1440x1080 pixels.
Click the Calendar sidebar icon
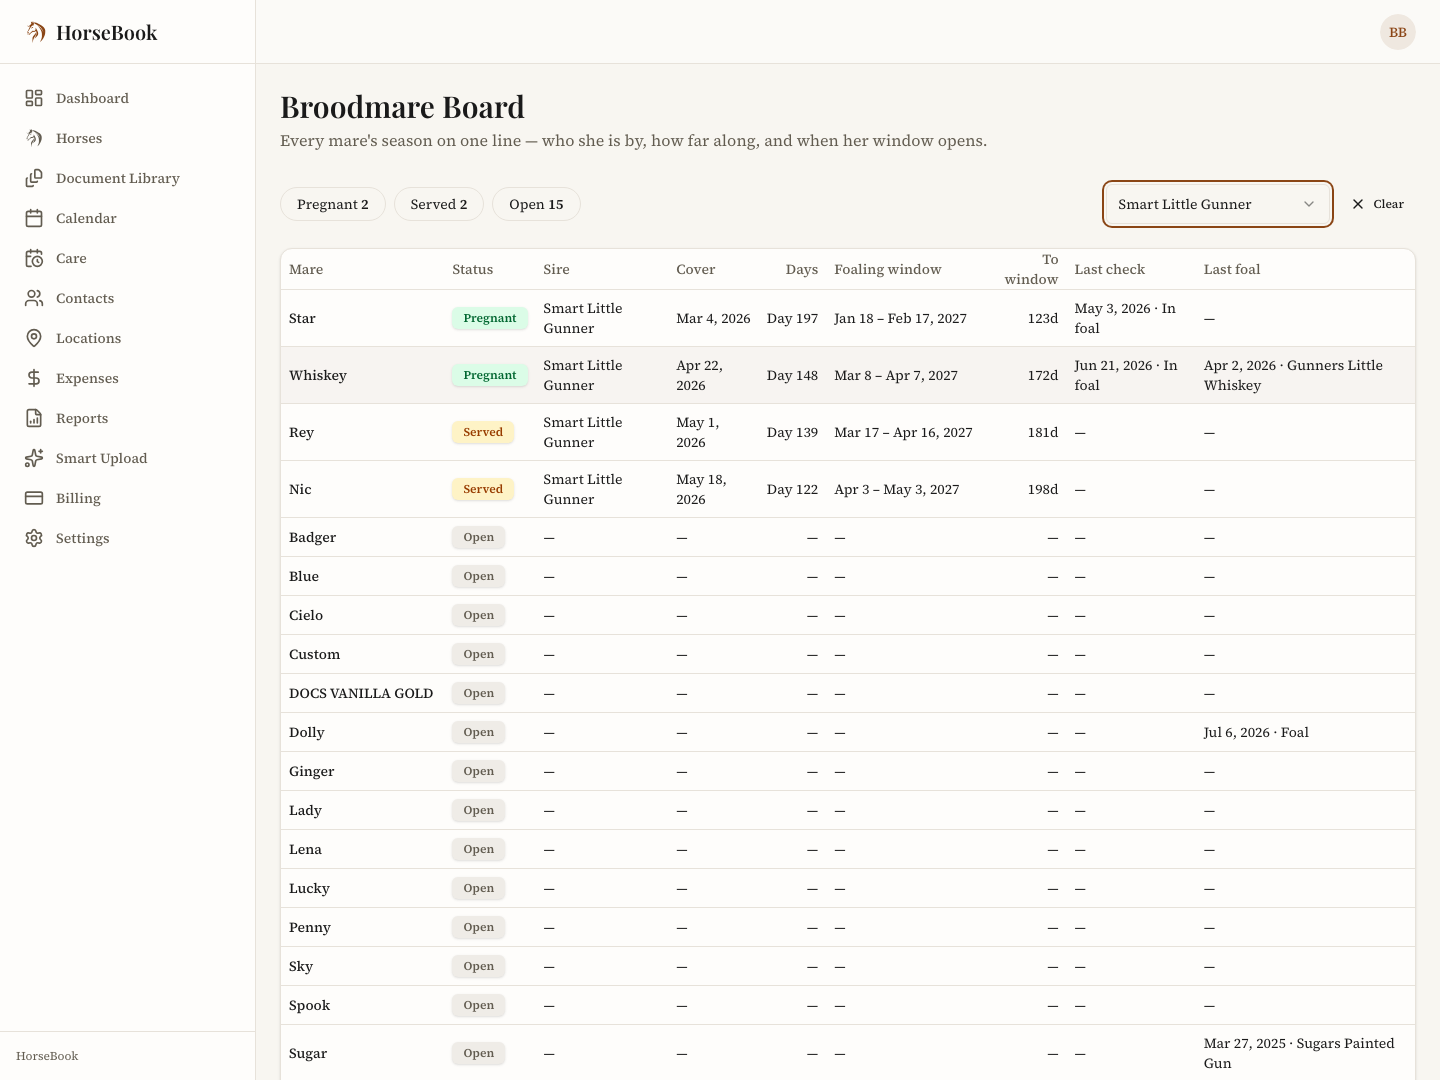tap(34, 218)
